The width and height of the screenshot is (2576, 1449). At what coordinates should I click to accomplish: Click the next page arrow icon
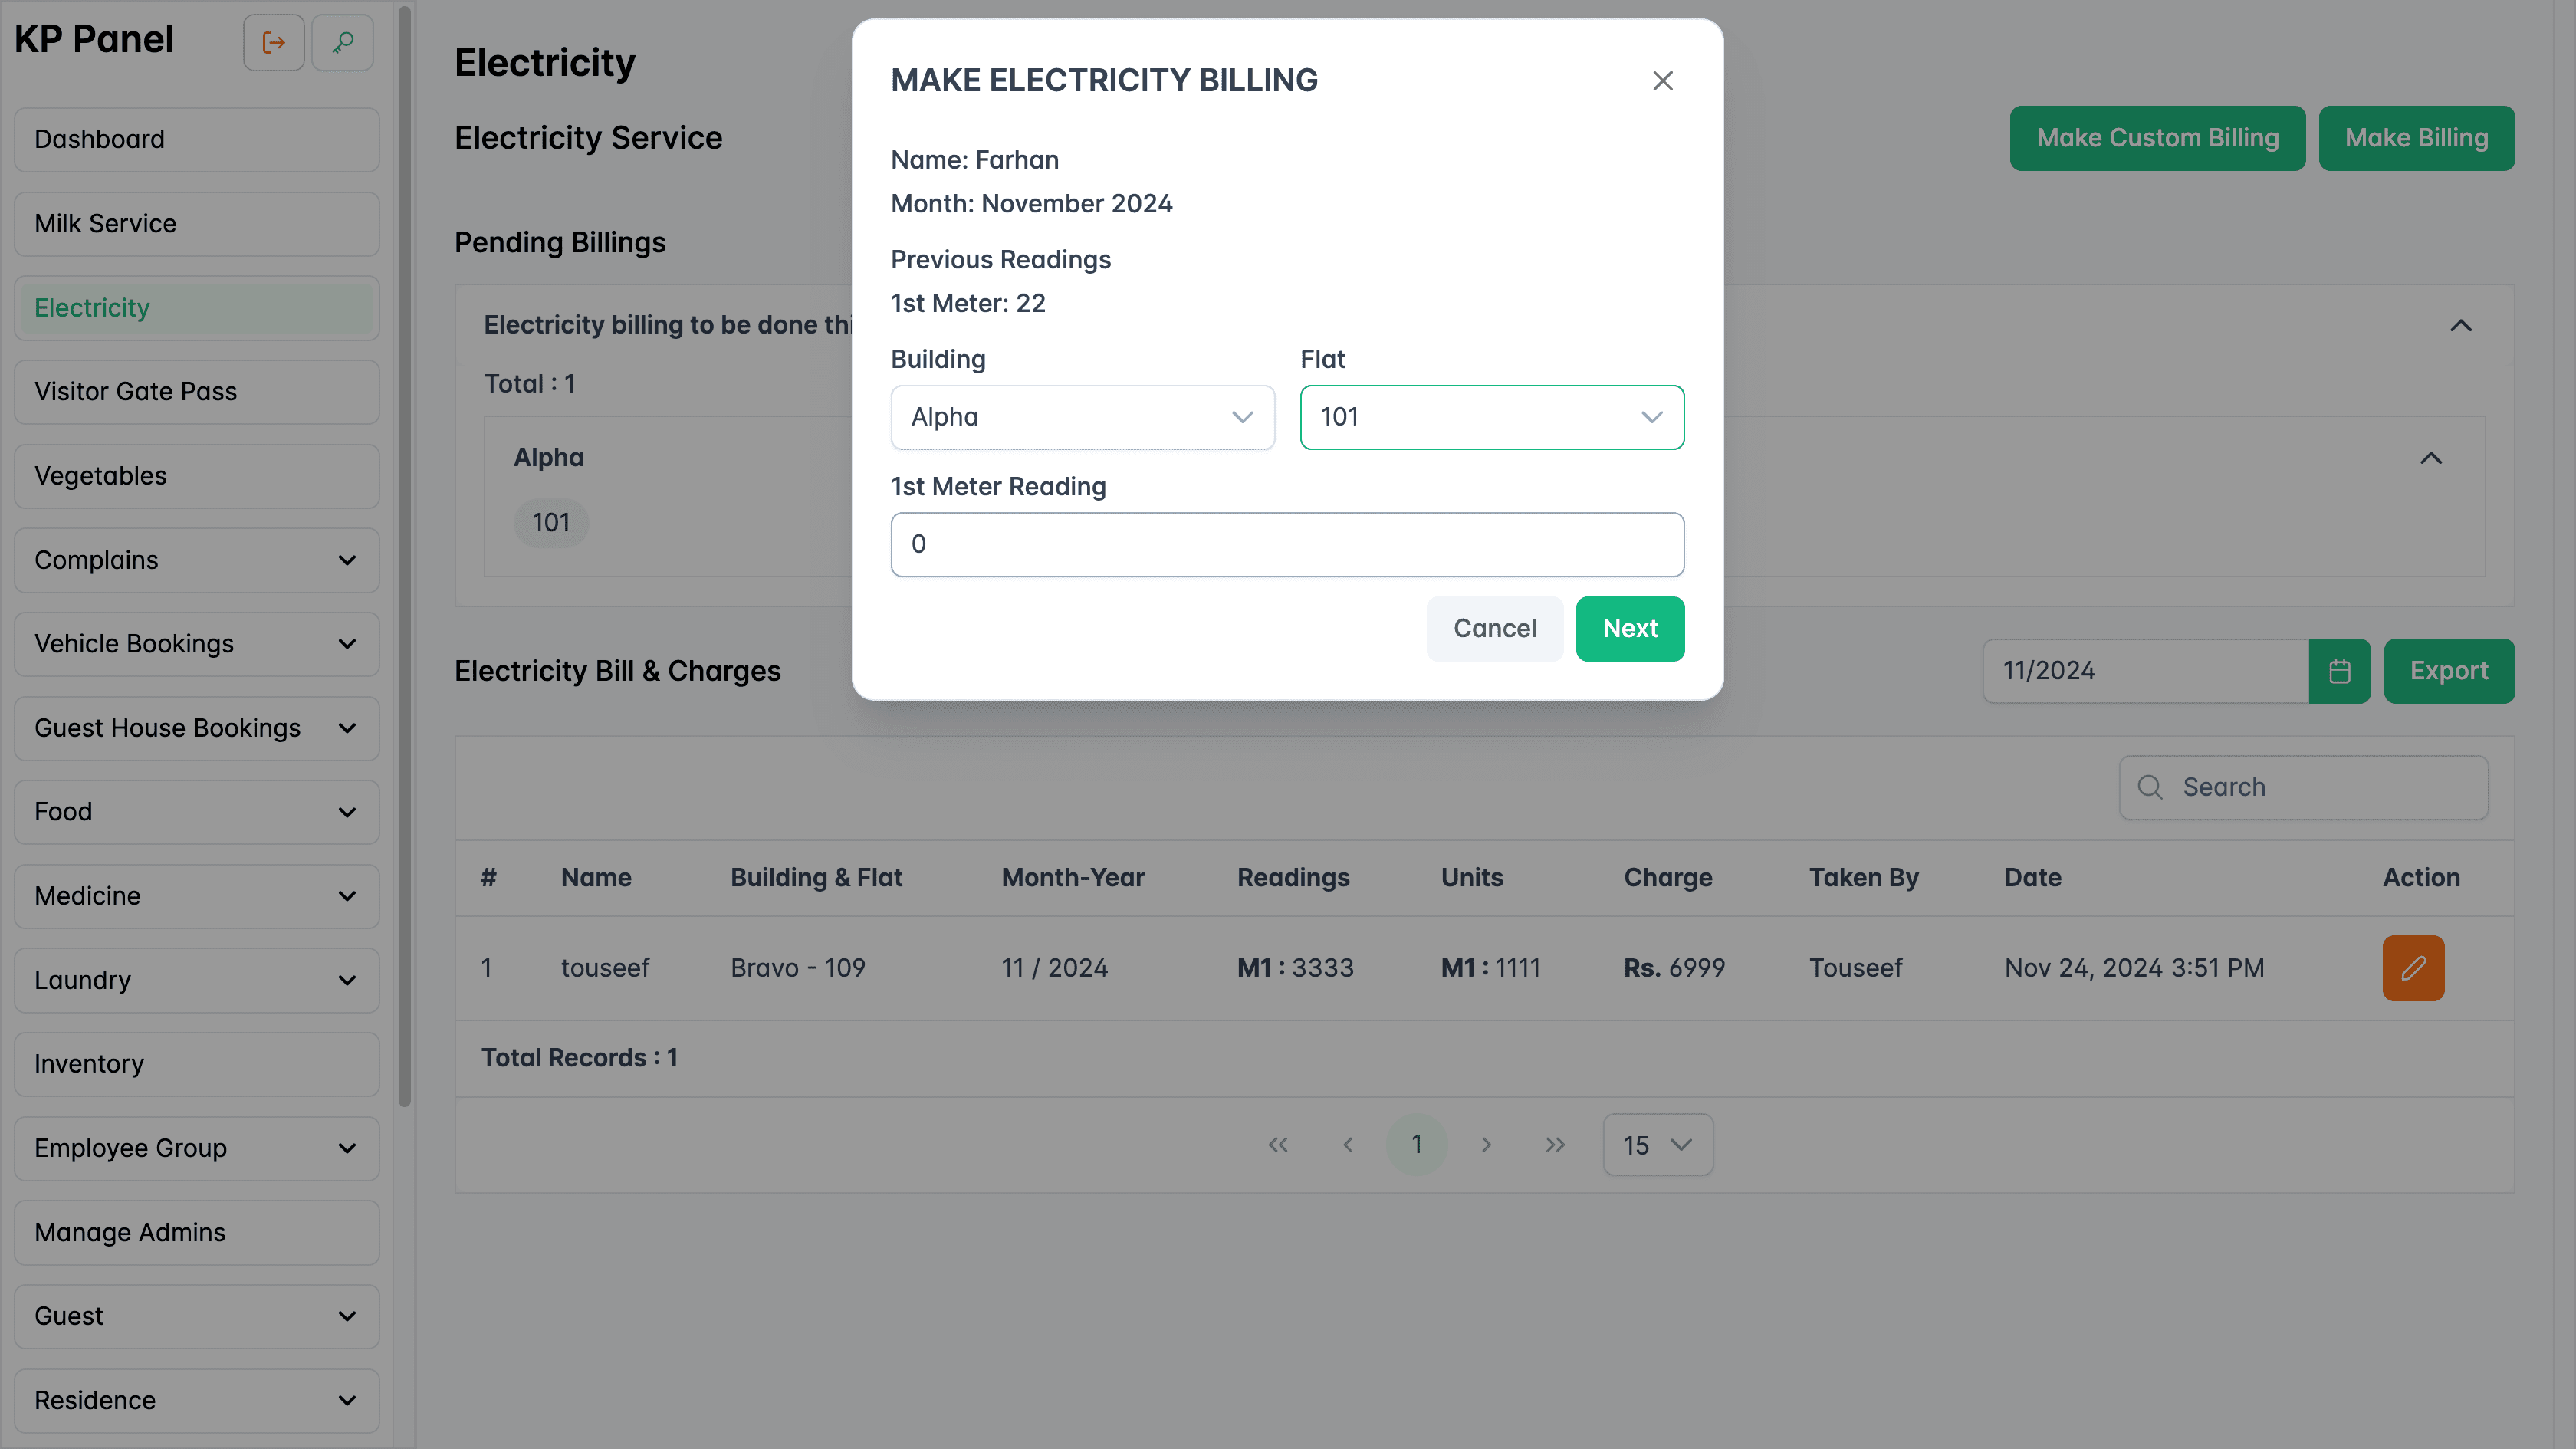click(x=1487, y=1144)
